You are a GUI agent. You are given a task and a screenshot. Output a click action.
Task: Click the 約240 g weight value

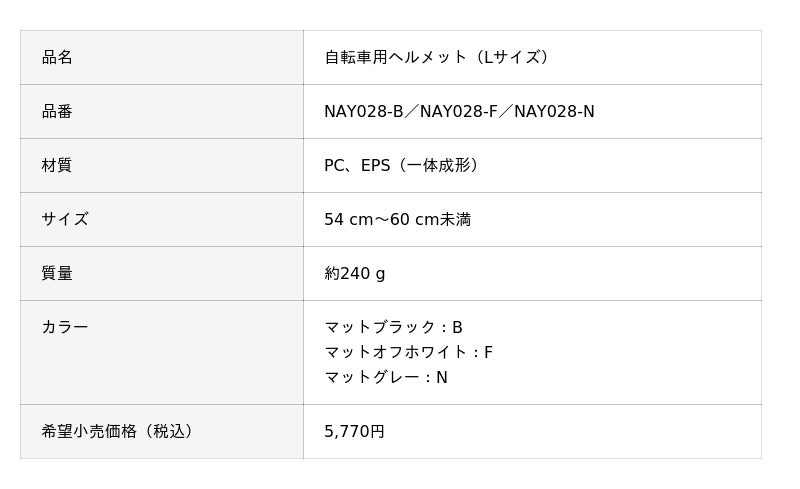(355, 274)
